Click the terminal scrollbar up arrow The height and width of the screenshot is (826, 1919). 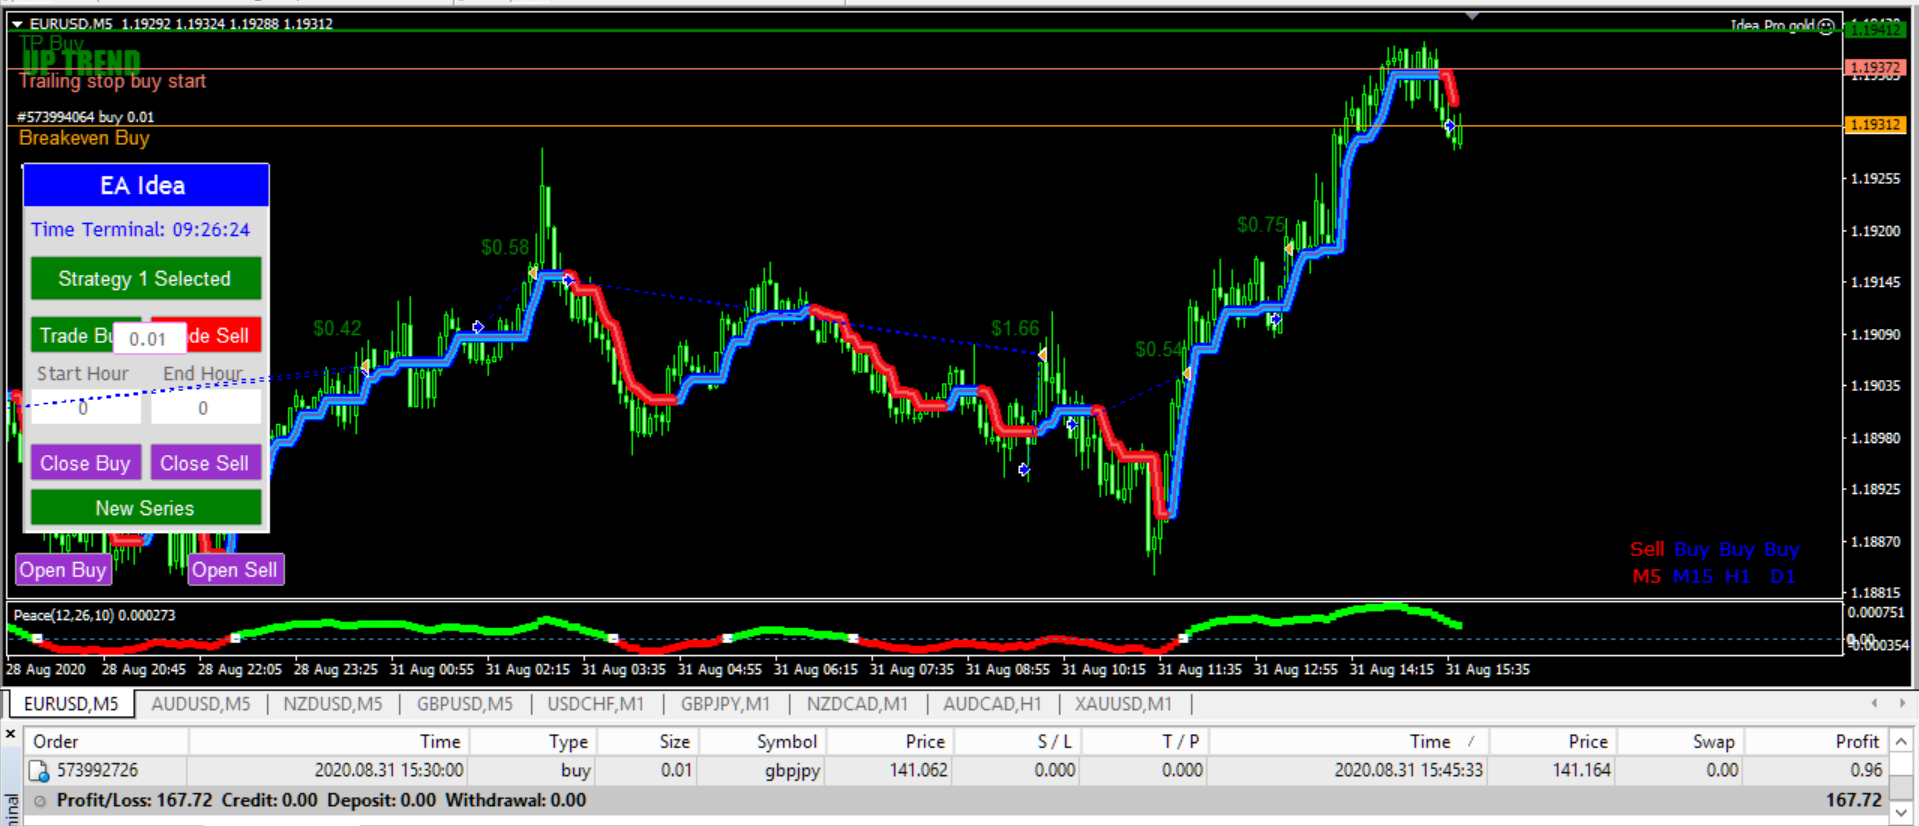pos(1902,741)
